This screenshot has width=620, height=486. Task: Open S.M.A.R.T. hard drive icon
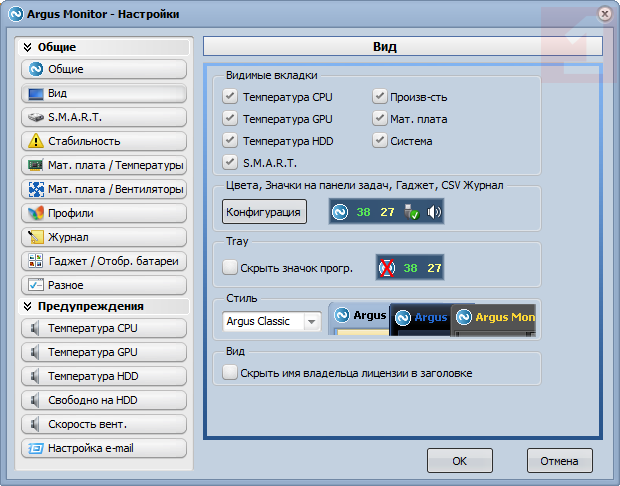coord(36,117)
